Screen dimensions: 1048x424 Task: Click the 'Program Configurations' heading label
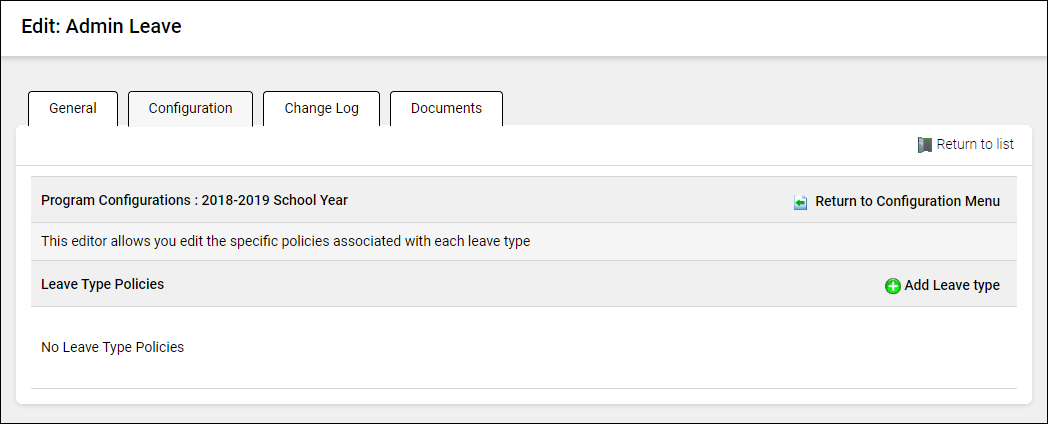tap(116, 200)
